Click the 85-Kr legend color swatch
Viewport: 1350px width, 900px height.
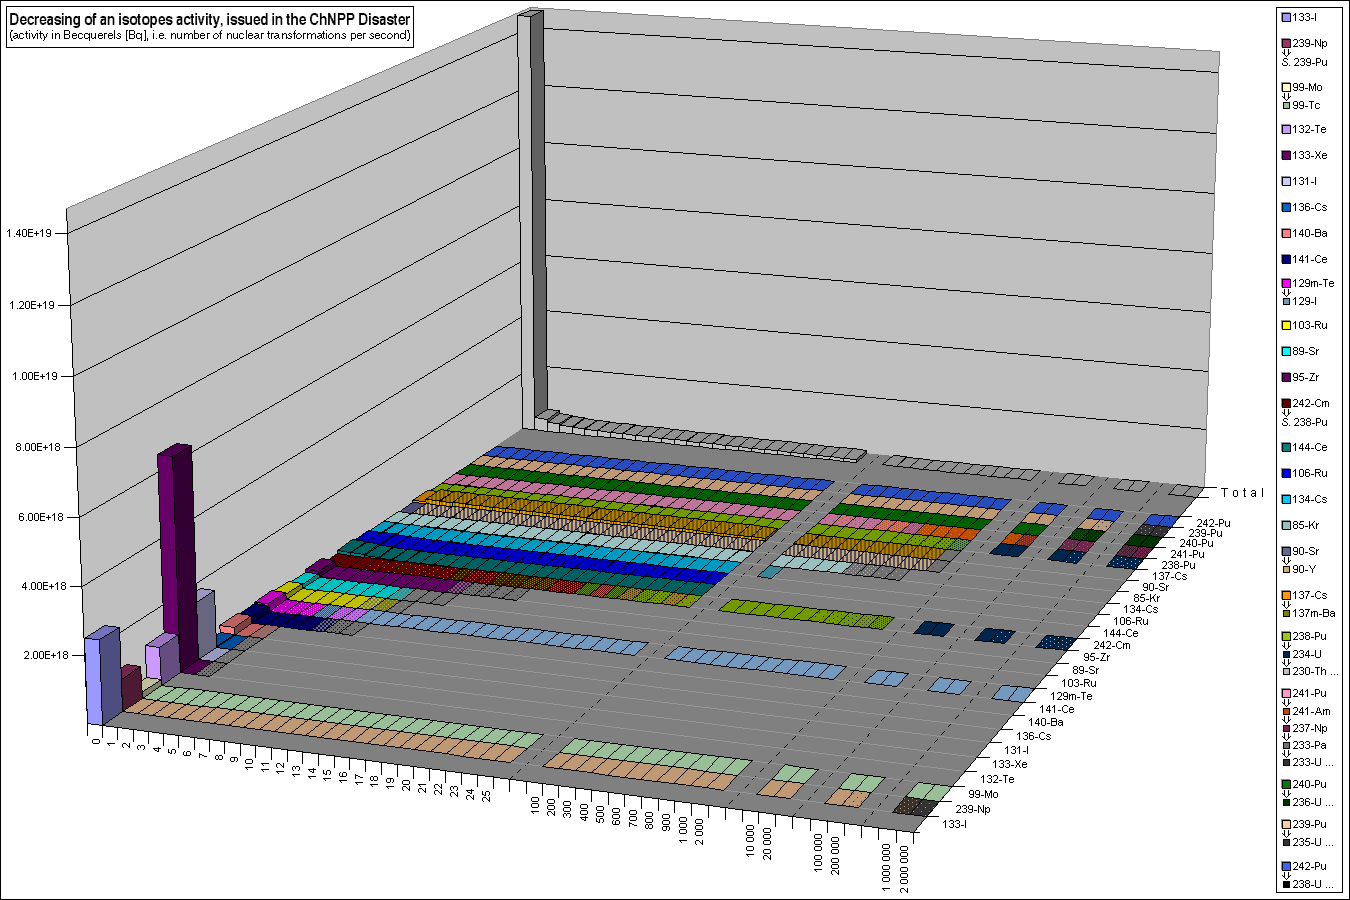1286,526
